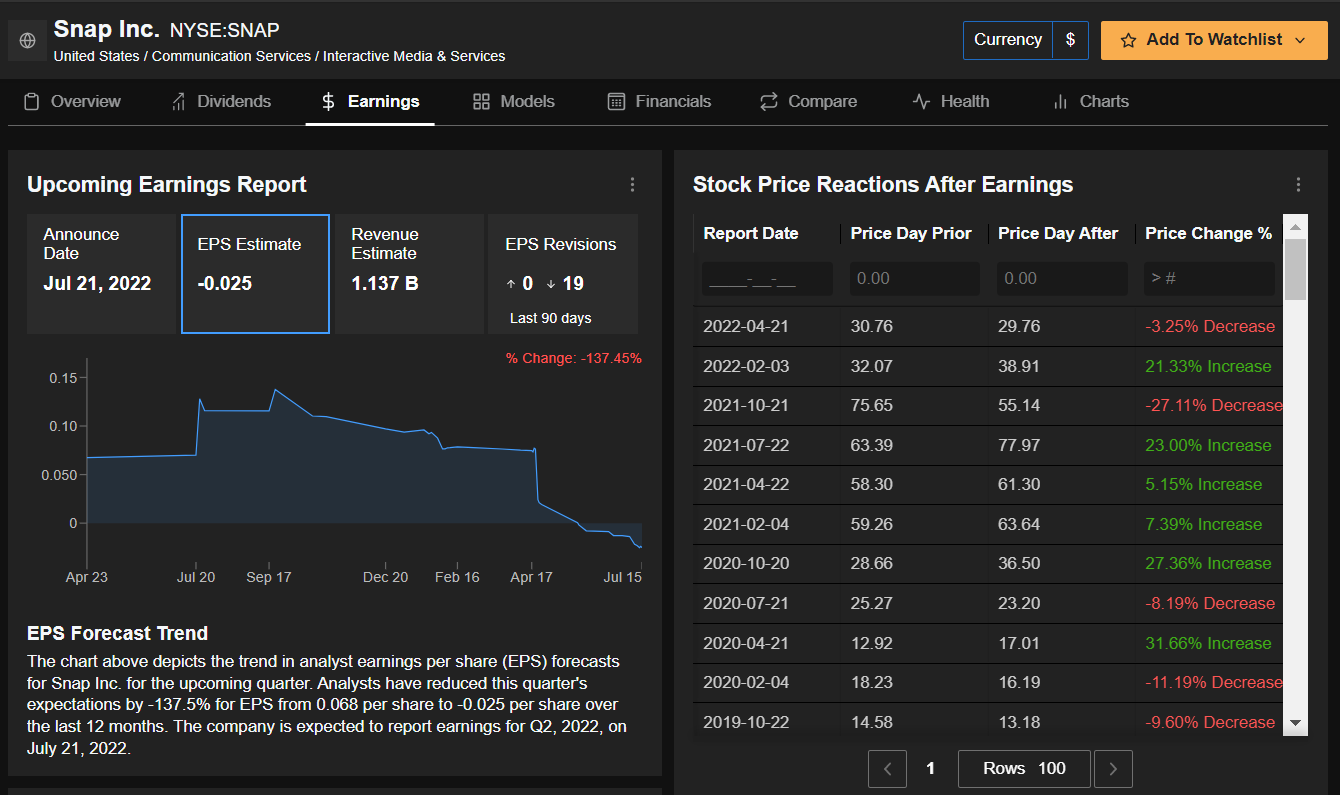The height and width of the screenshot is (795, 1340).
Task: Focus the Price Change % filter field
Action: 1210,278
